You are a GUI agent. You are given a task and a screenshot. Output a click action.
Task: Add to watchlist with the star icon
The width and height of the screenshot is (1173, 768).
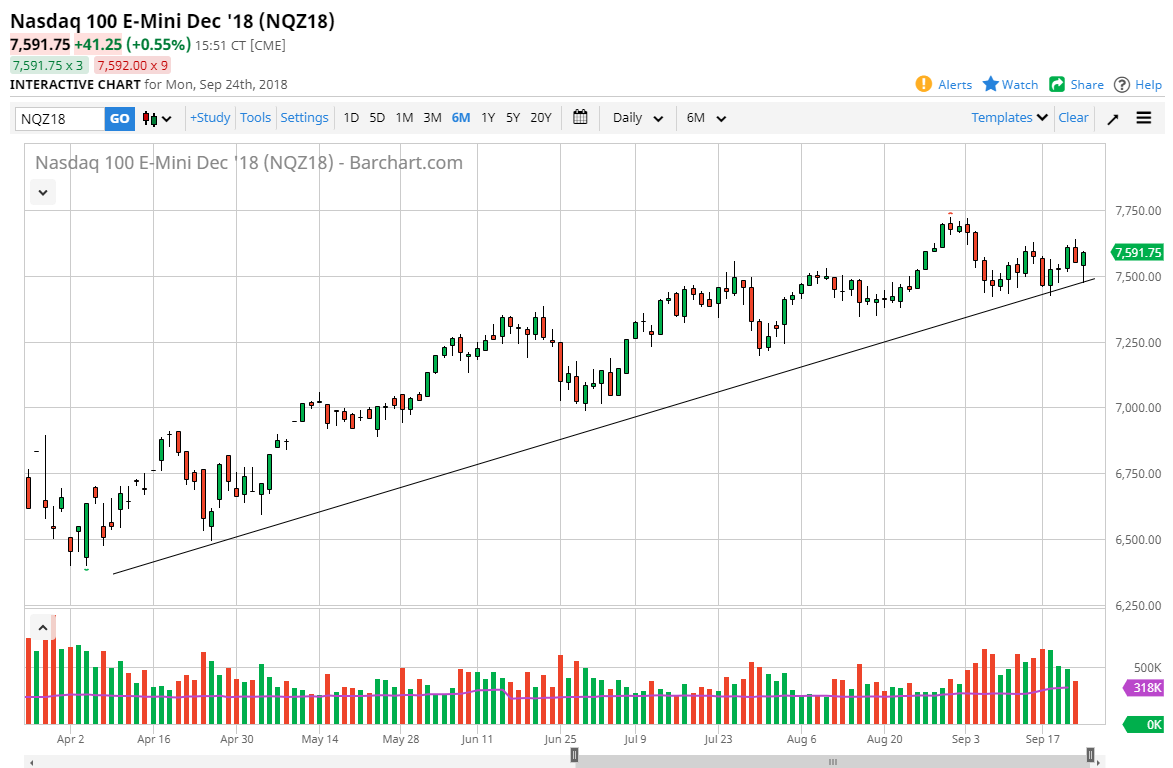pos(991,85)
